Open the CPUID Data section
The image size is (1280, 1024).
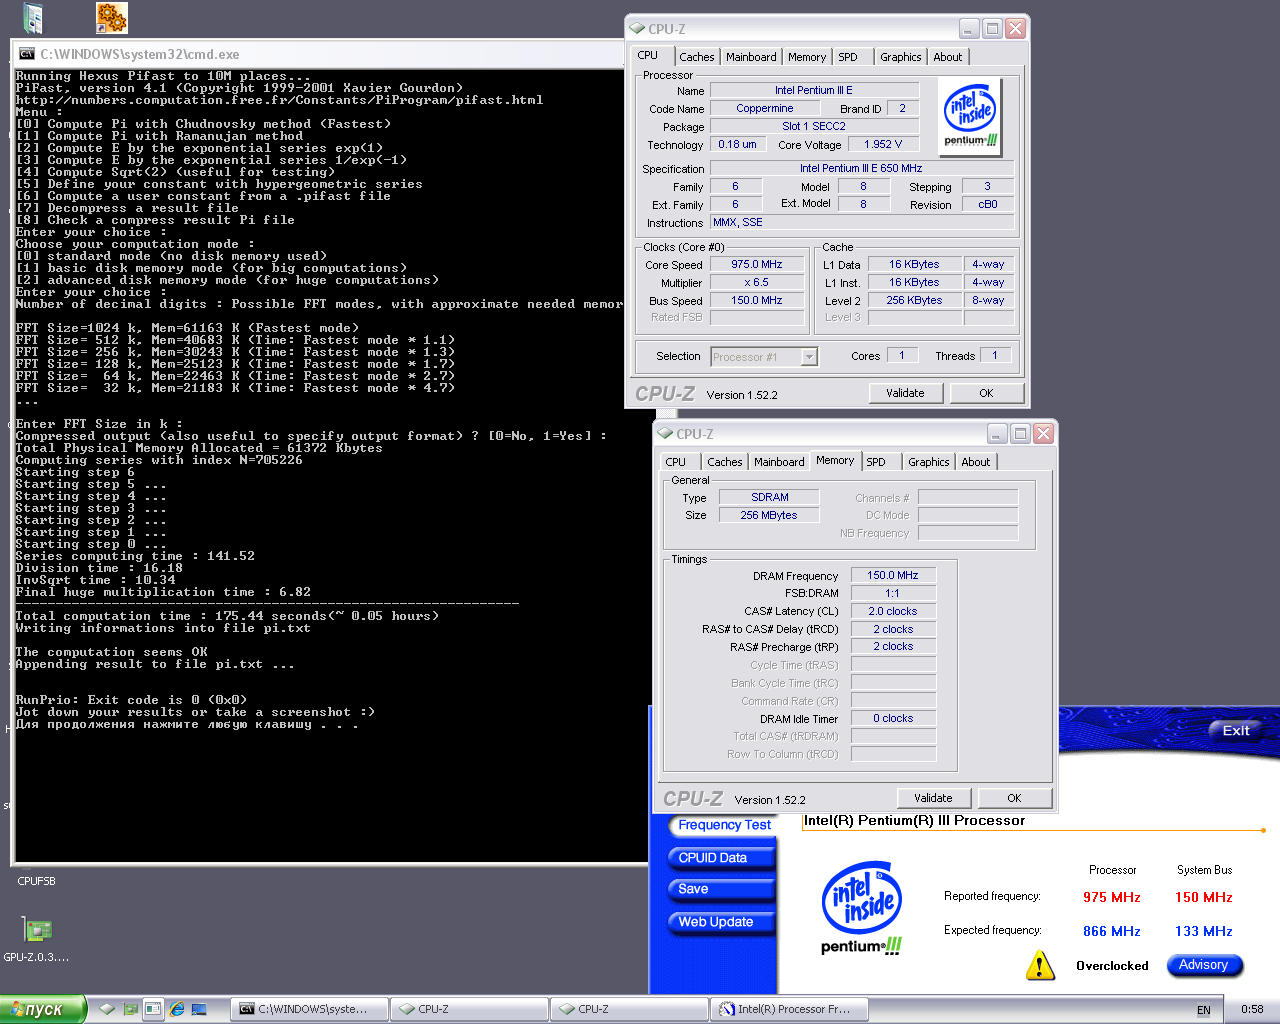(x=722, y=858)
